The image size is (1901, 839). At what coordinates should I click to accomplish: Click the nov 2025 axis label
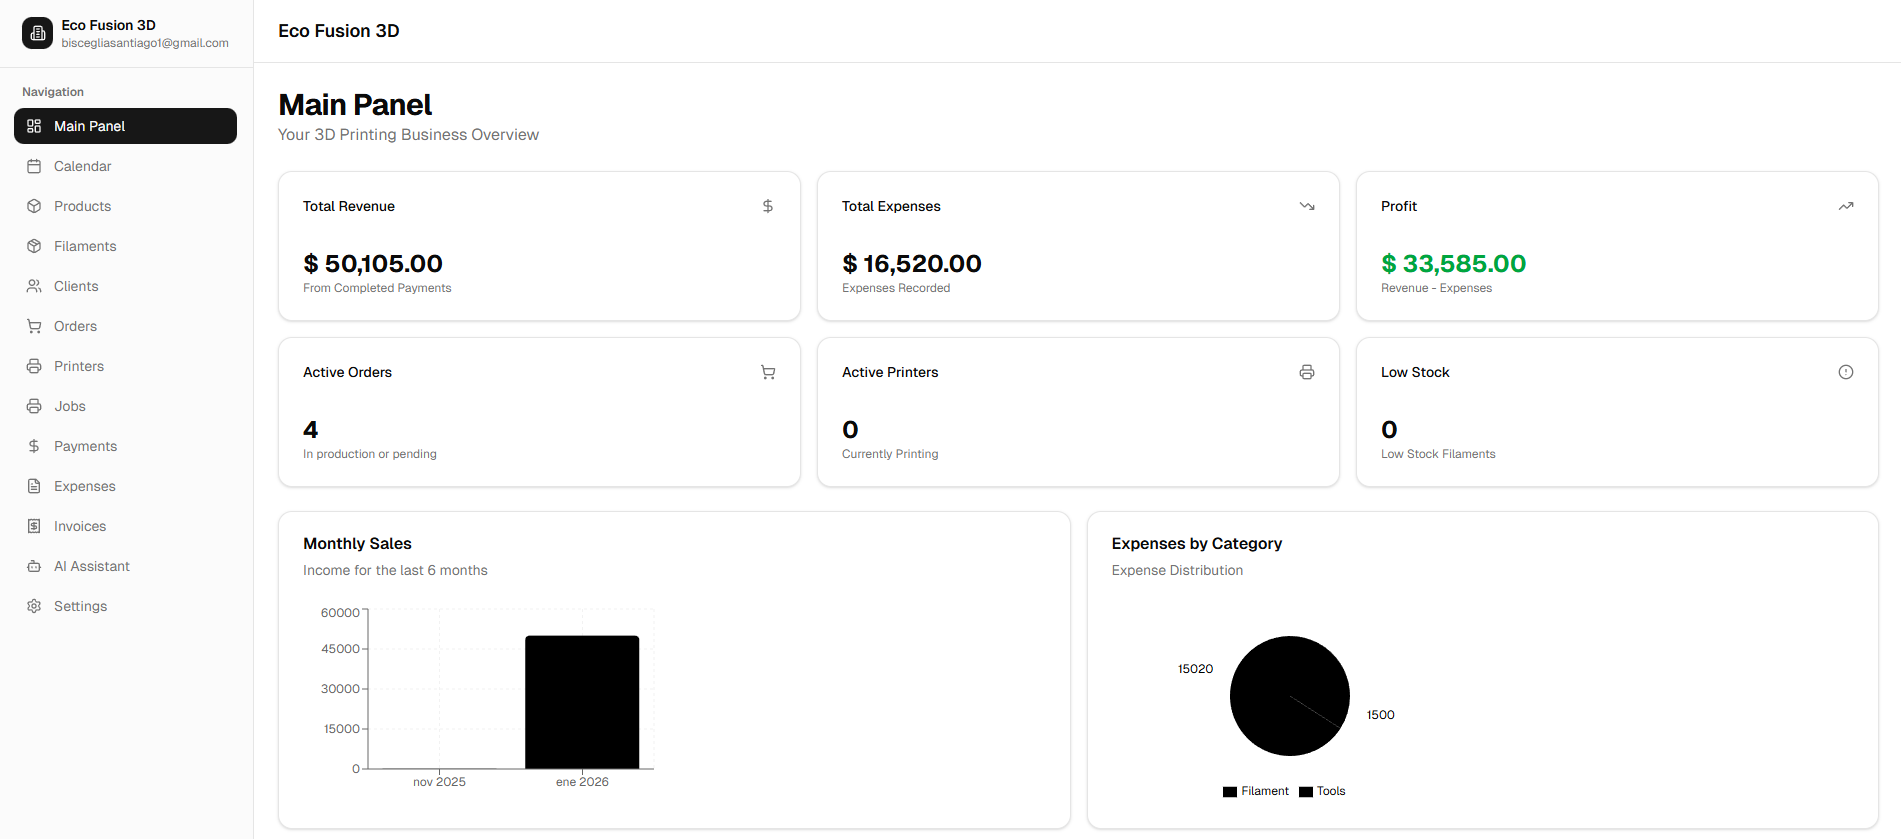click(x=439, y=782)
